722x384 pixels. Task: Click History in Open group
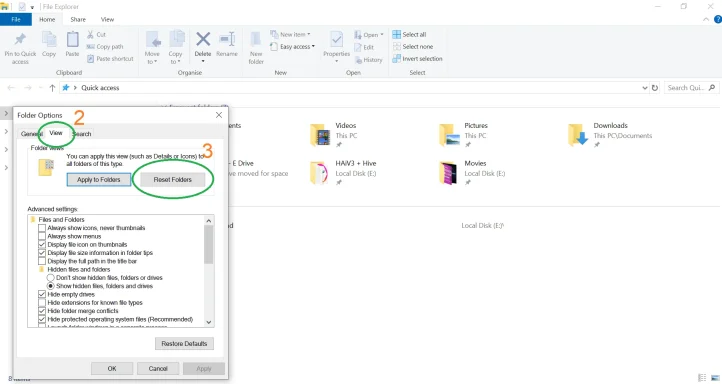(x=369, y=60)
